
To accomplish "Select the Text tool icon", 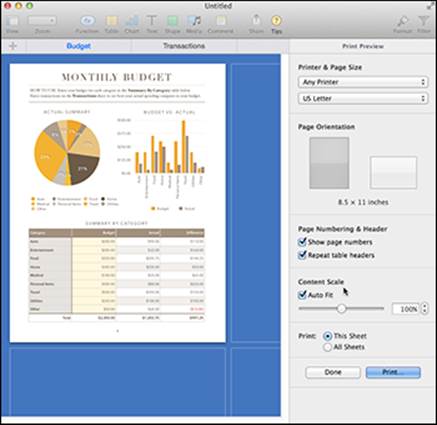I will coord(152,21).
